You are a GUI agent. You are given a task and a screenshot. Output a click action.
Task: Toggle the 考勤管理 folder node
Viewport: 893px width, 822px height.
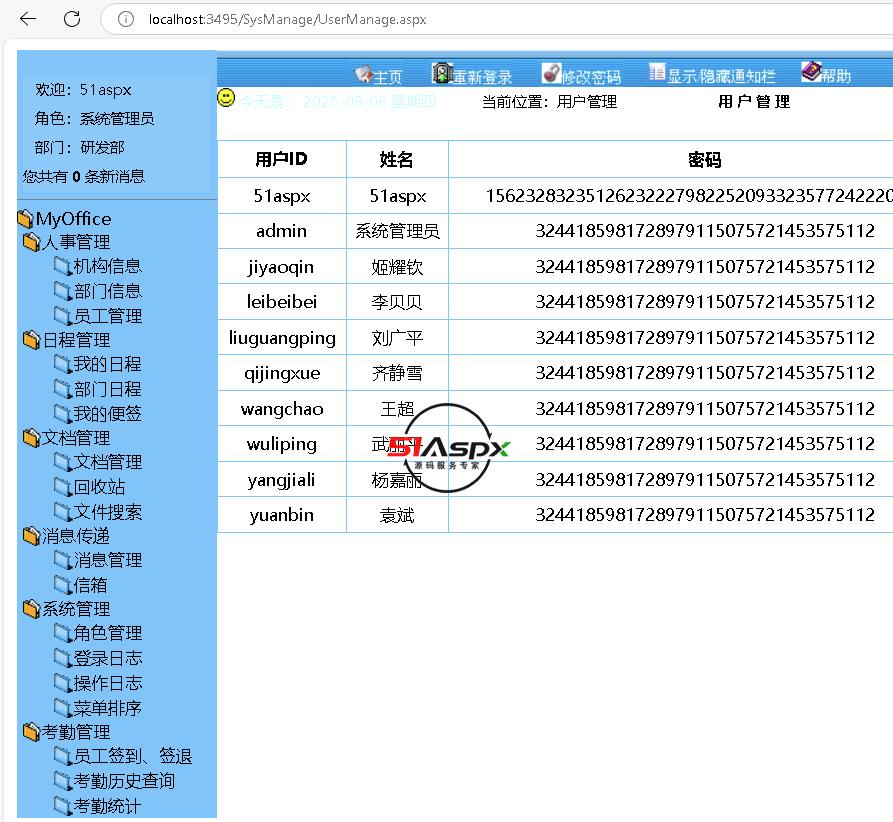pyautogui.click(x=32, y=733)
